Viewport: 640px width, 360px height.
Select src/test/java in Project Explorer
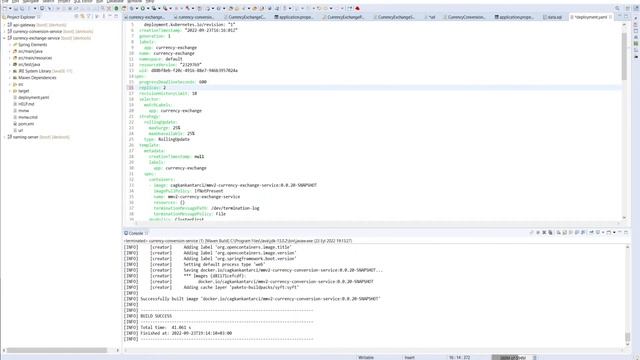click(x=29, y=64)
